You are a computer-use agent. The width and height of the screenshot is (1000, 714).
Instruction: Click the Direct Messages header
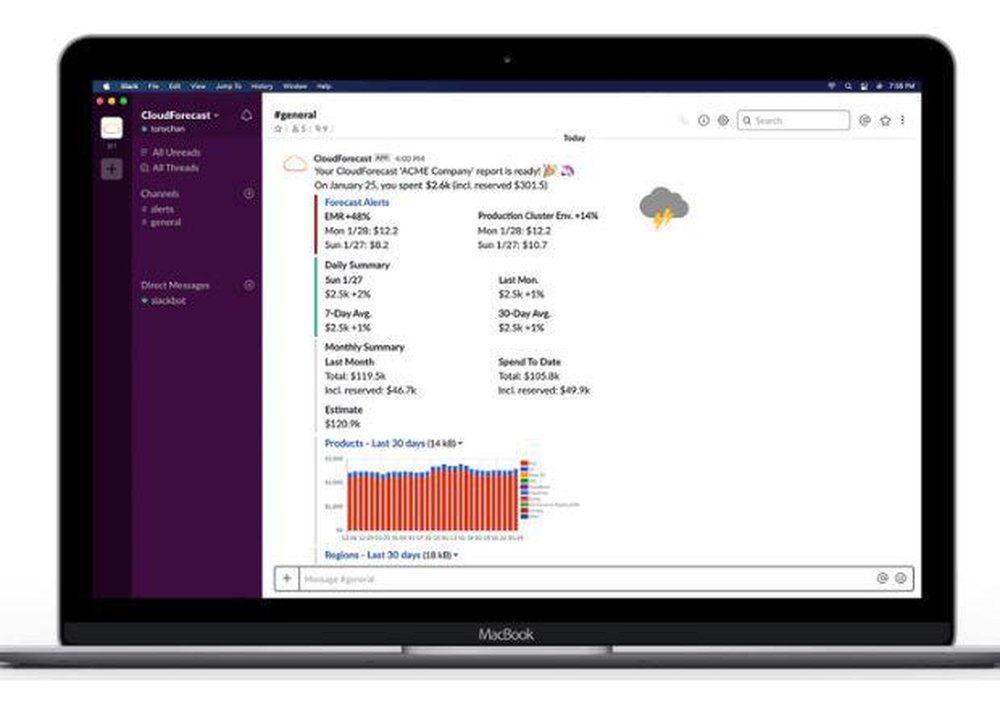click(x=175, y=286)
